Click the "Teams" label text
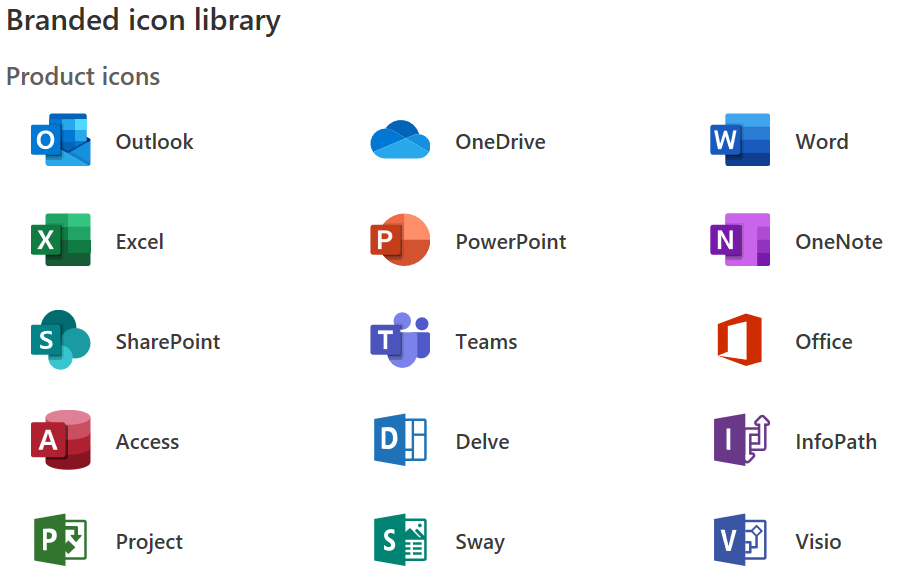 (x=487, y=342)
